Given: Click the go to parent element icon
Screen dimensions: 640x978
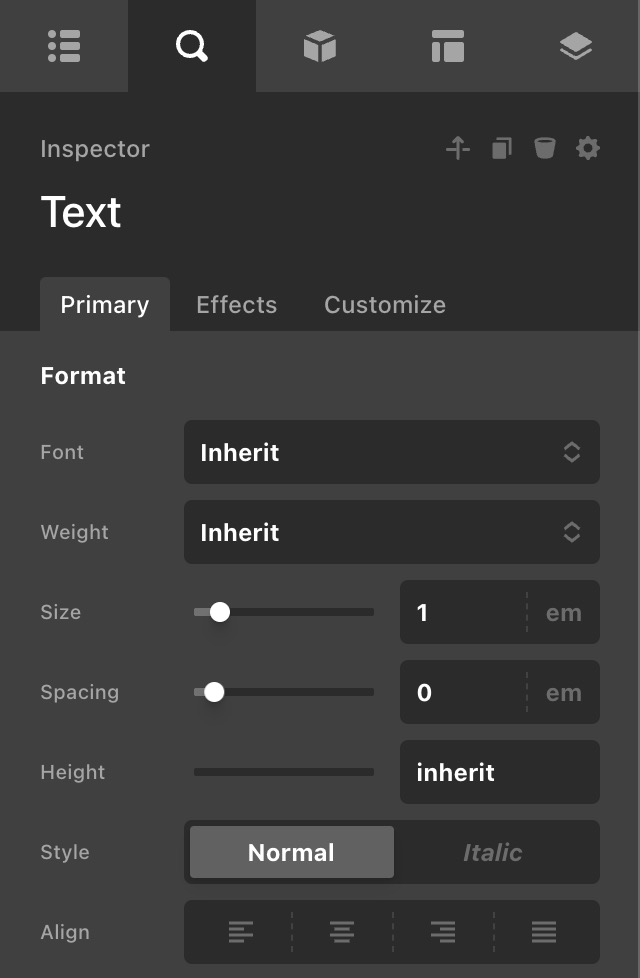Looking at the screenshot, I should [x=458, y=149].
